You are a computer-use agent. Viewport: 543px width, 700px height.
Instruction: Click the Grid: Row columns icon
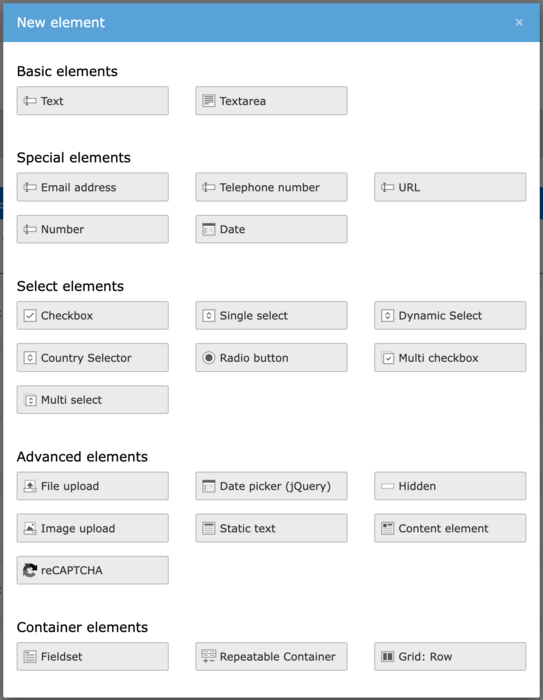(x=387, y=656)
